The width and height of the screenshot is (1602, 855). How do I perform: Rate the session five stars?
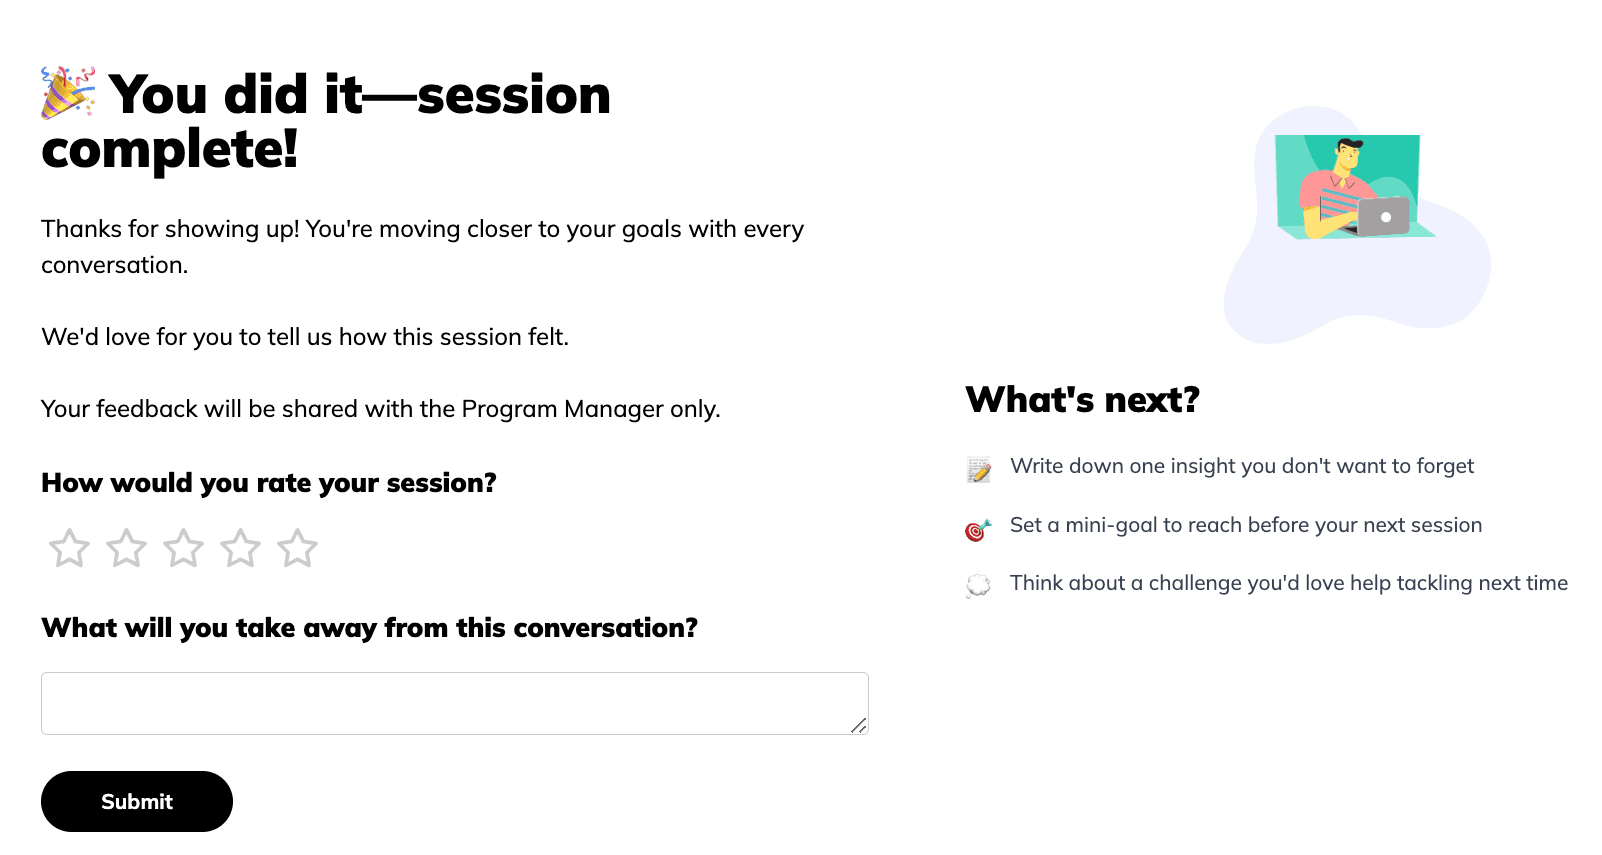pos(297,548)
